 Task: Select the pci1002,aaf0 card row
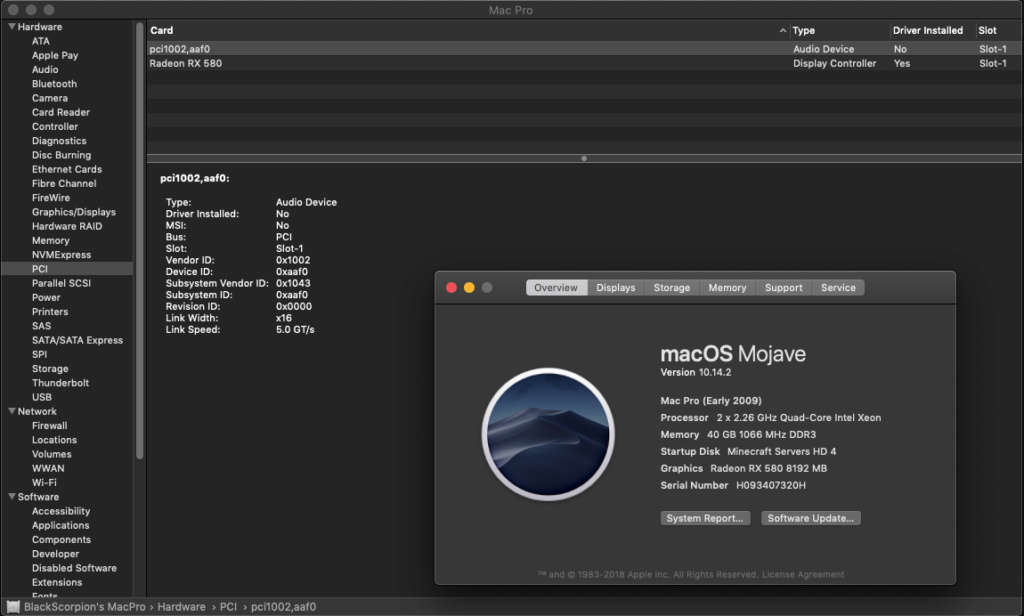[584, 49]
